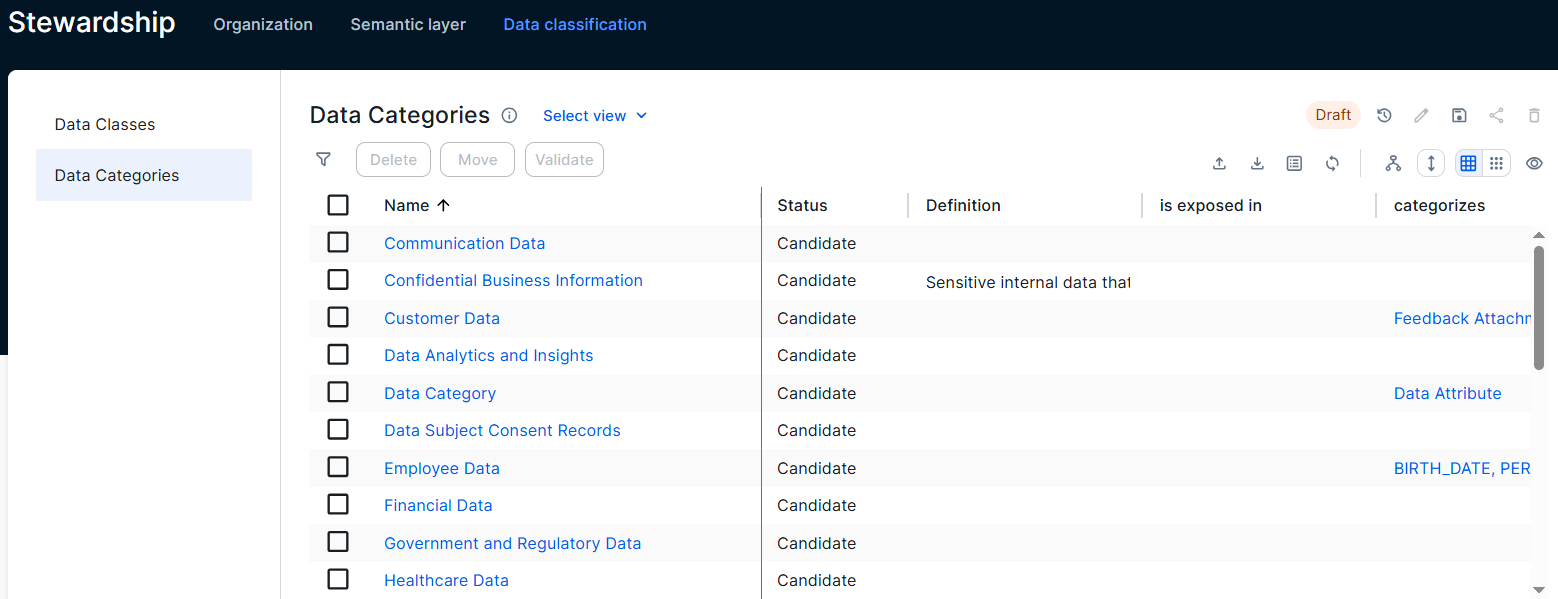Open the filter funnel icon
Viewport: 1558px width, 599px height.
tap(323, 159)
